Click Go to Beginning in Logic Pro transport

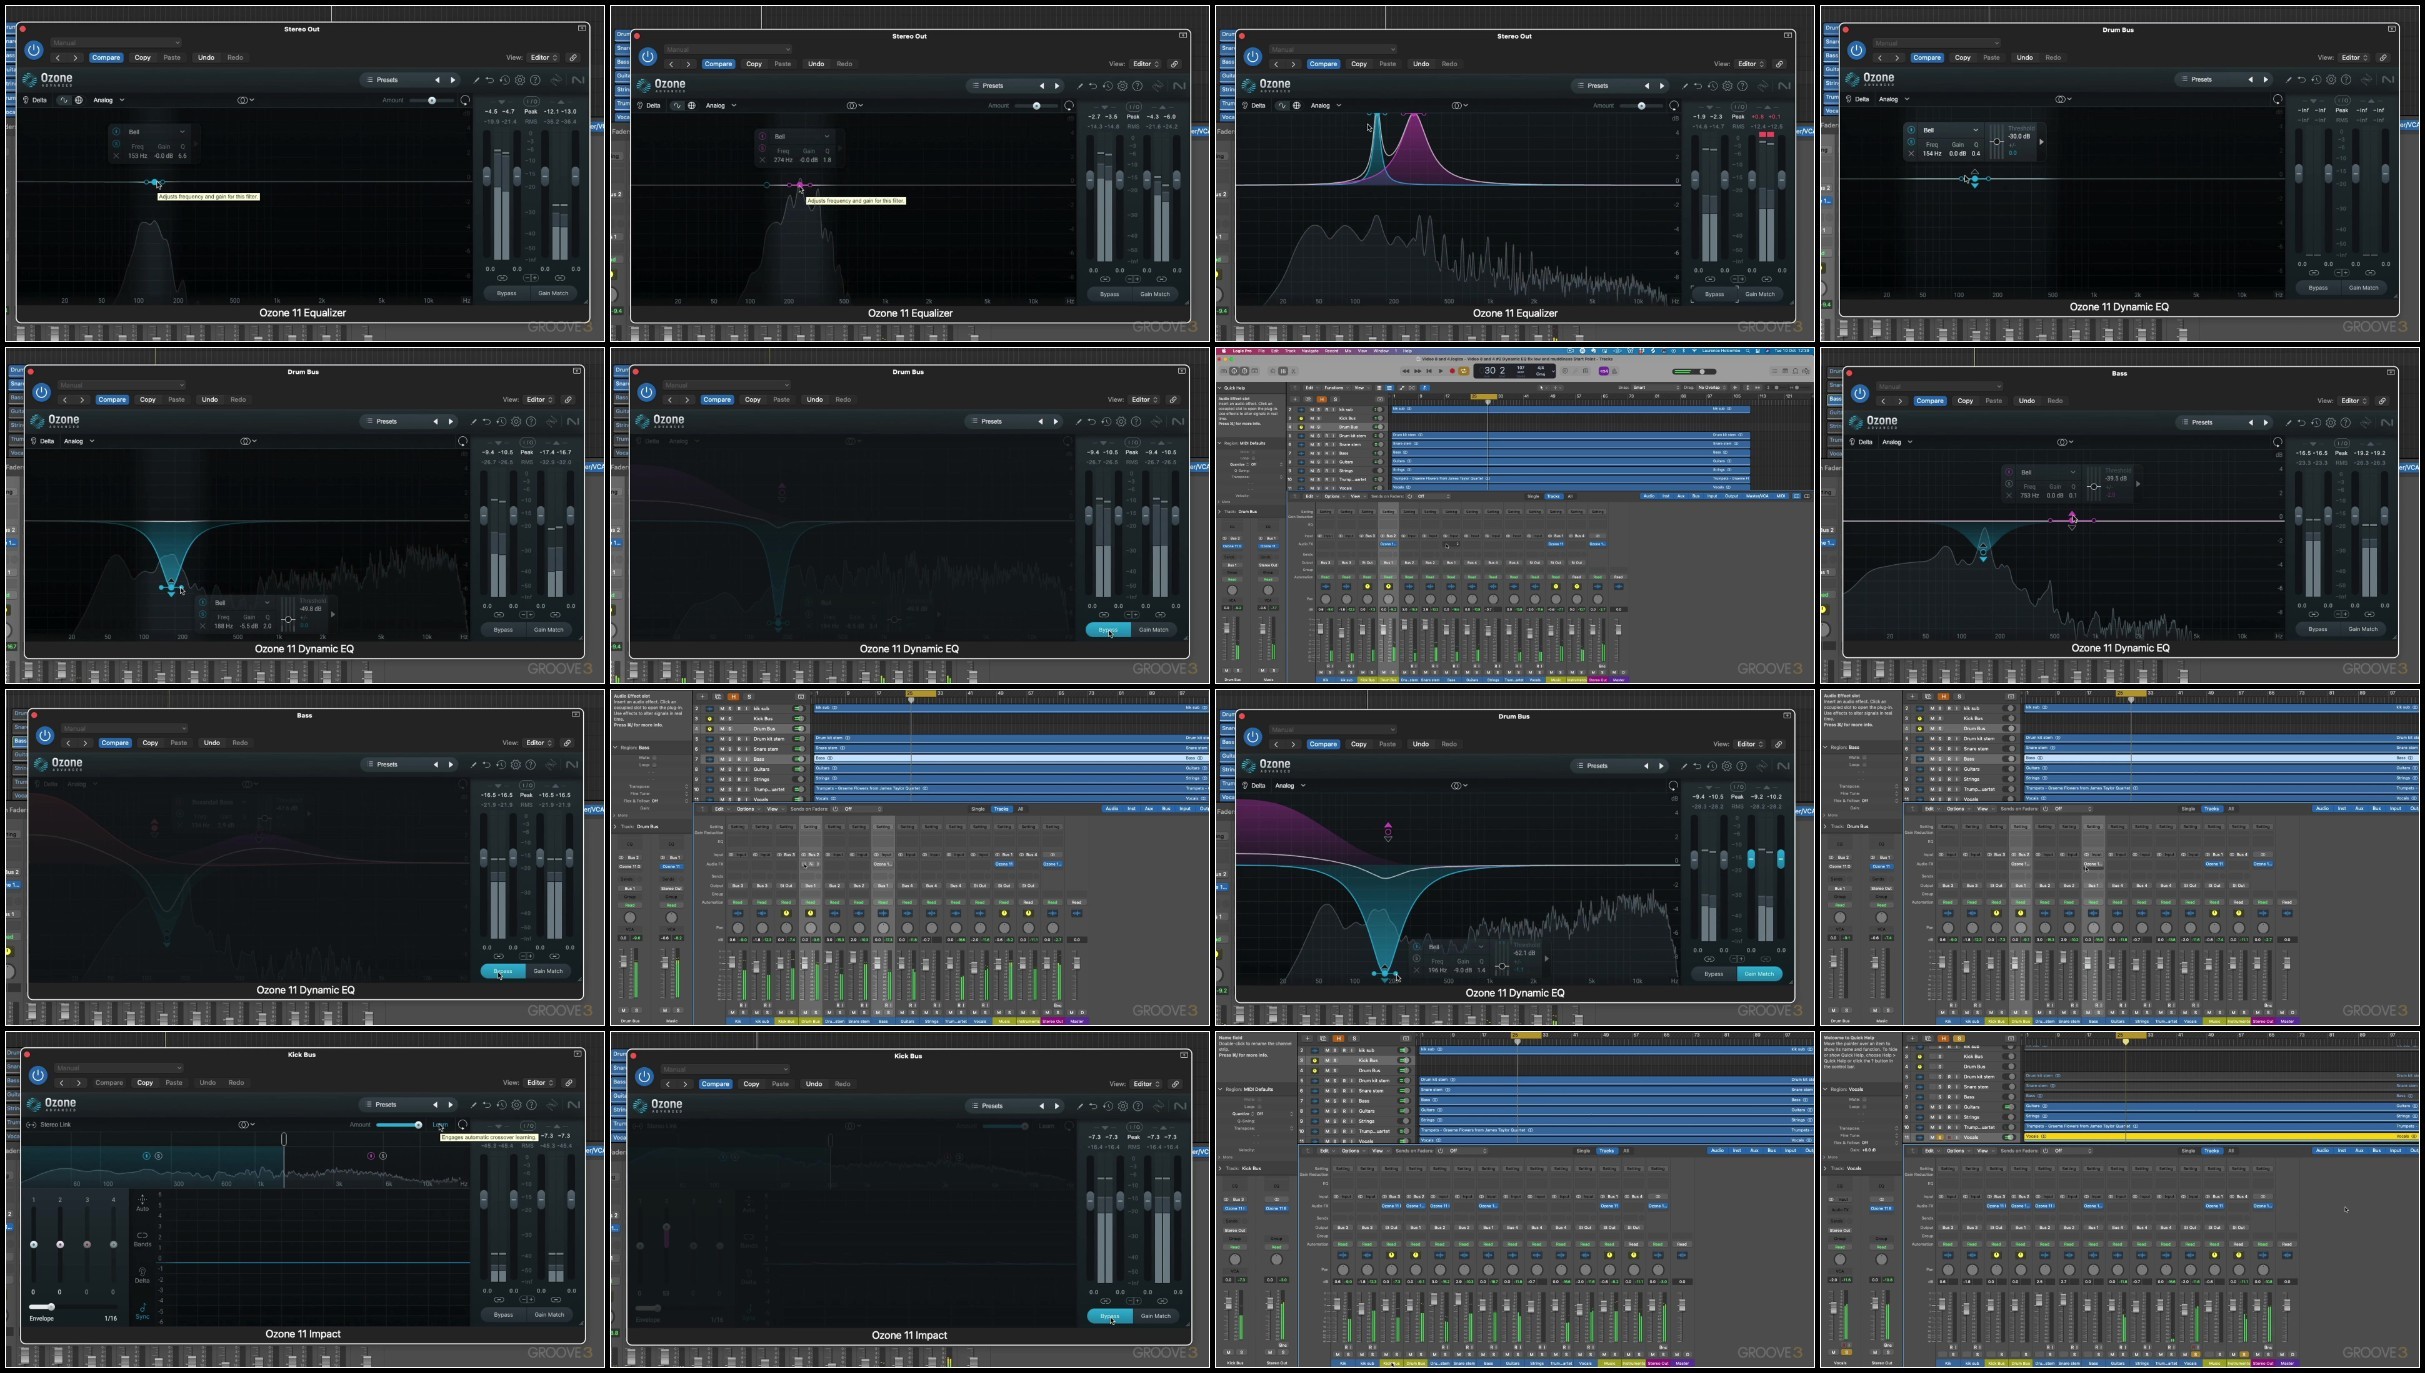[x=1429, y=371]
